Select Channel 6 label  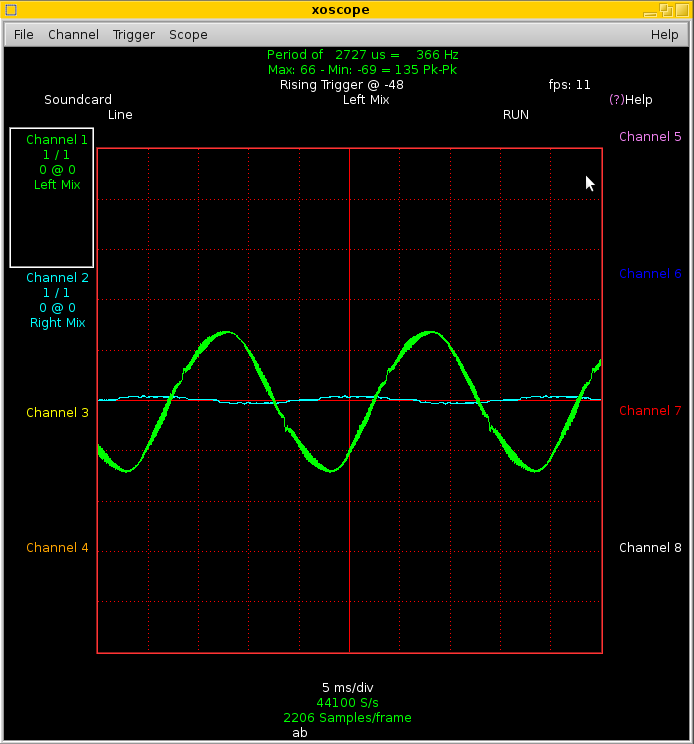[x=650, y=274]
